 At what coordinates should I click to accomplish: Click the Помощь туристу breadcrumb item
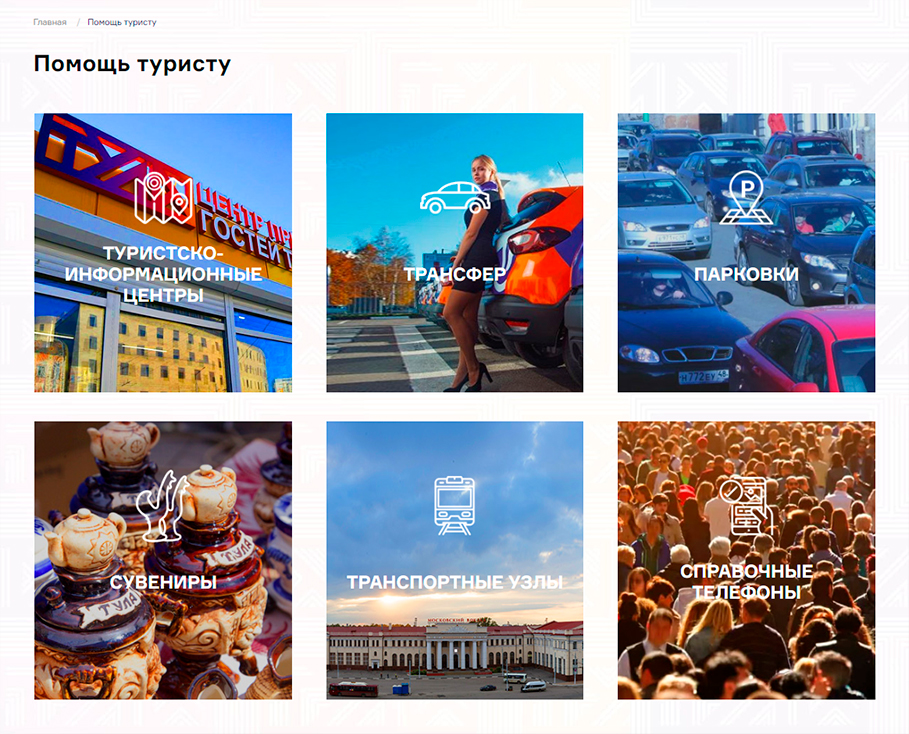pyautogui.click(x=122, y=22)
